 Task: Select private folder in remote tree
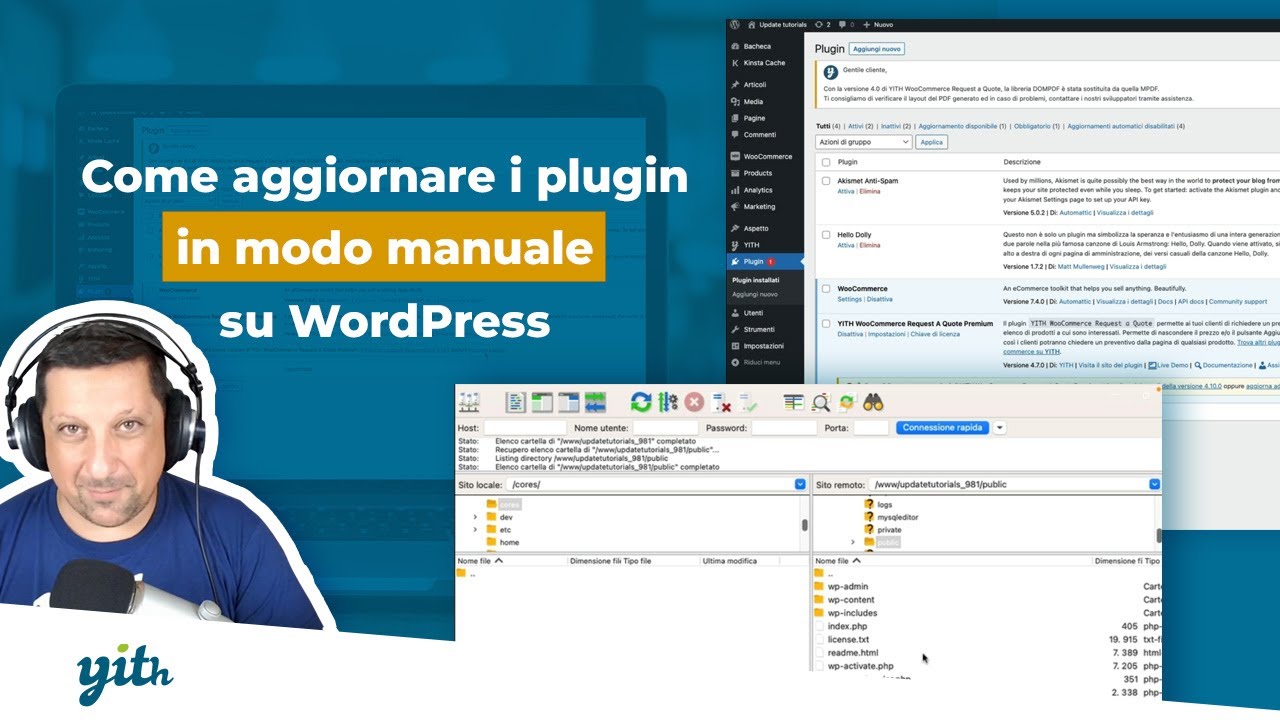882,530
